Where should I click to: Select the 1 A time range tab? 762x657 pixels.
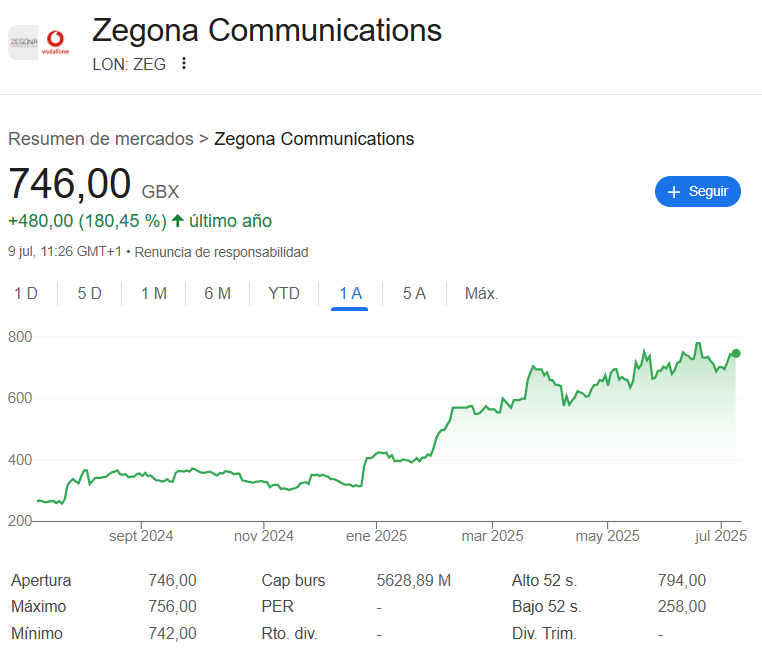point(350,293)
